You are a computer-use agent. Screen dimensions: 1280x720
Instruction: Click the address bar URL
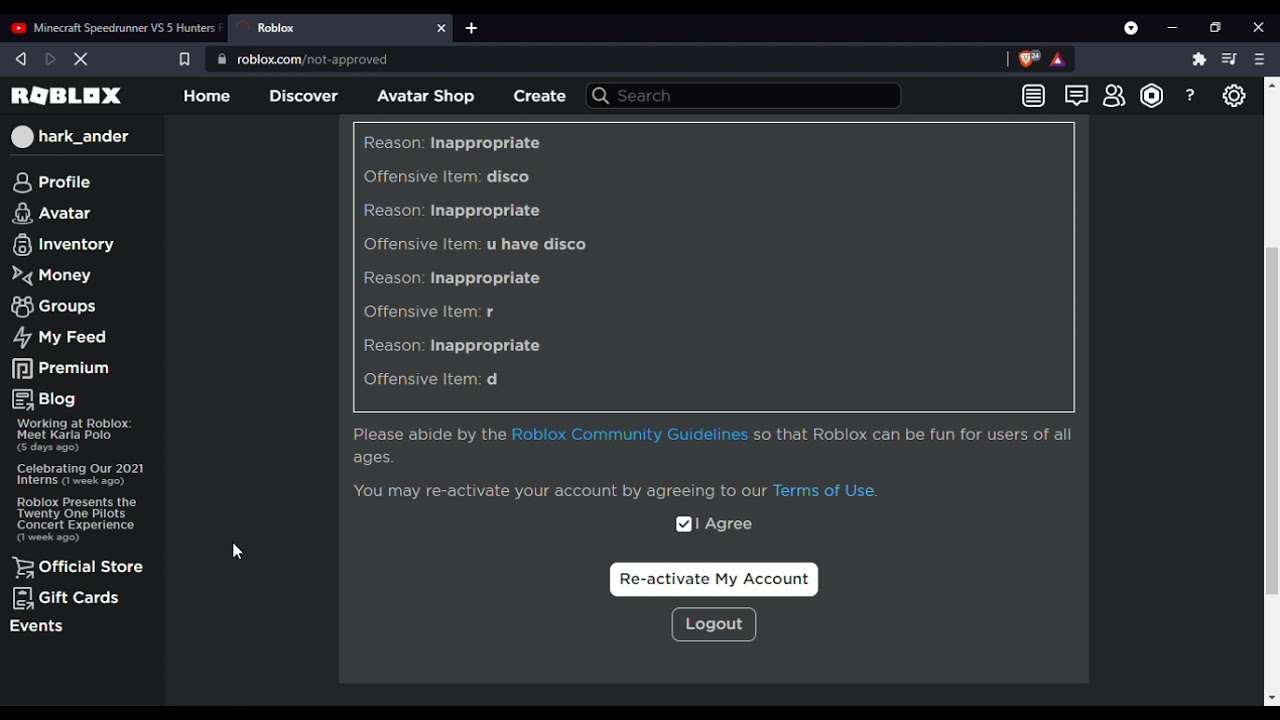pos(312,60)
